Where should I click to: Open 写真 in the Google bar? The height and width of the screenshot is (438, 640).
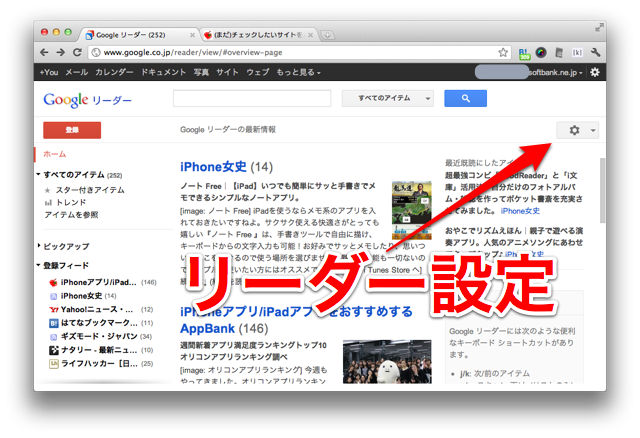pyautogui.click(x=201, y=72)
